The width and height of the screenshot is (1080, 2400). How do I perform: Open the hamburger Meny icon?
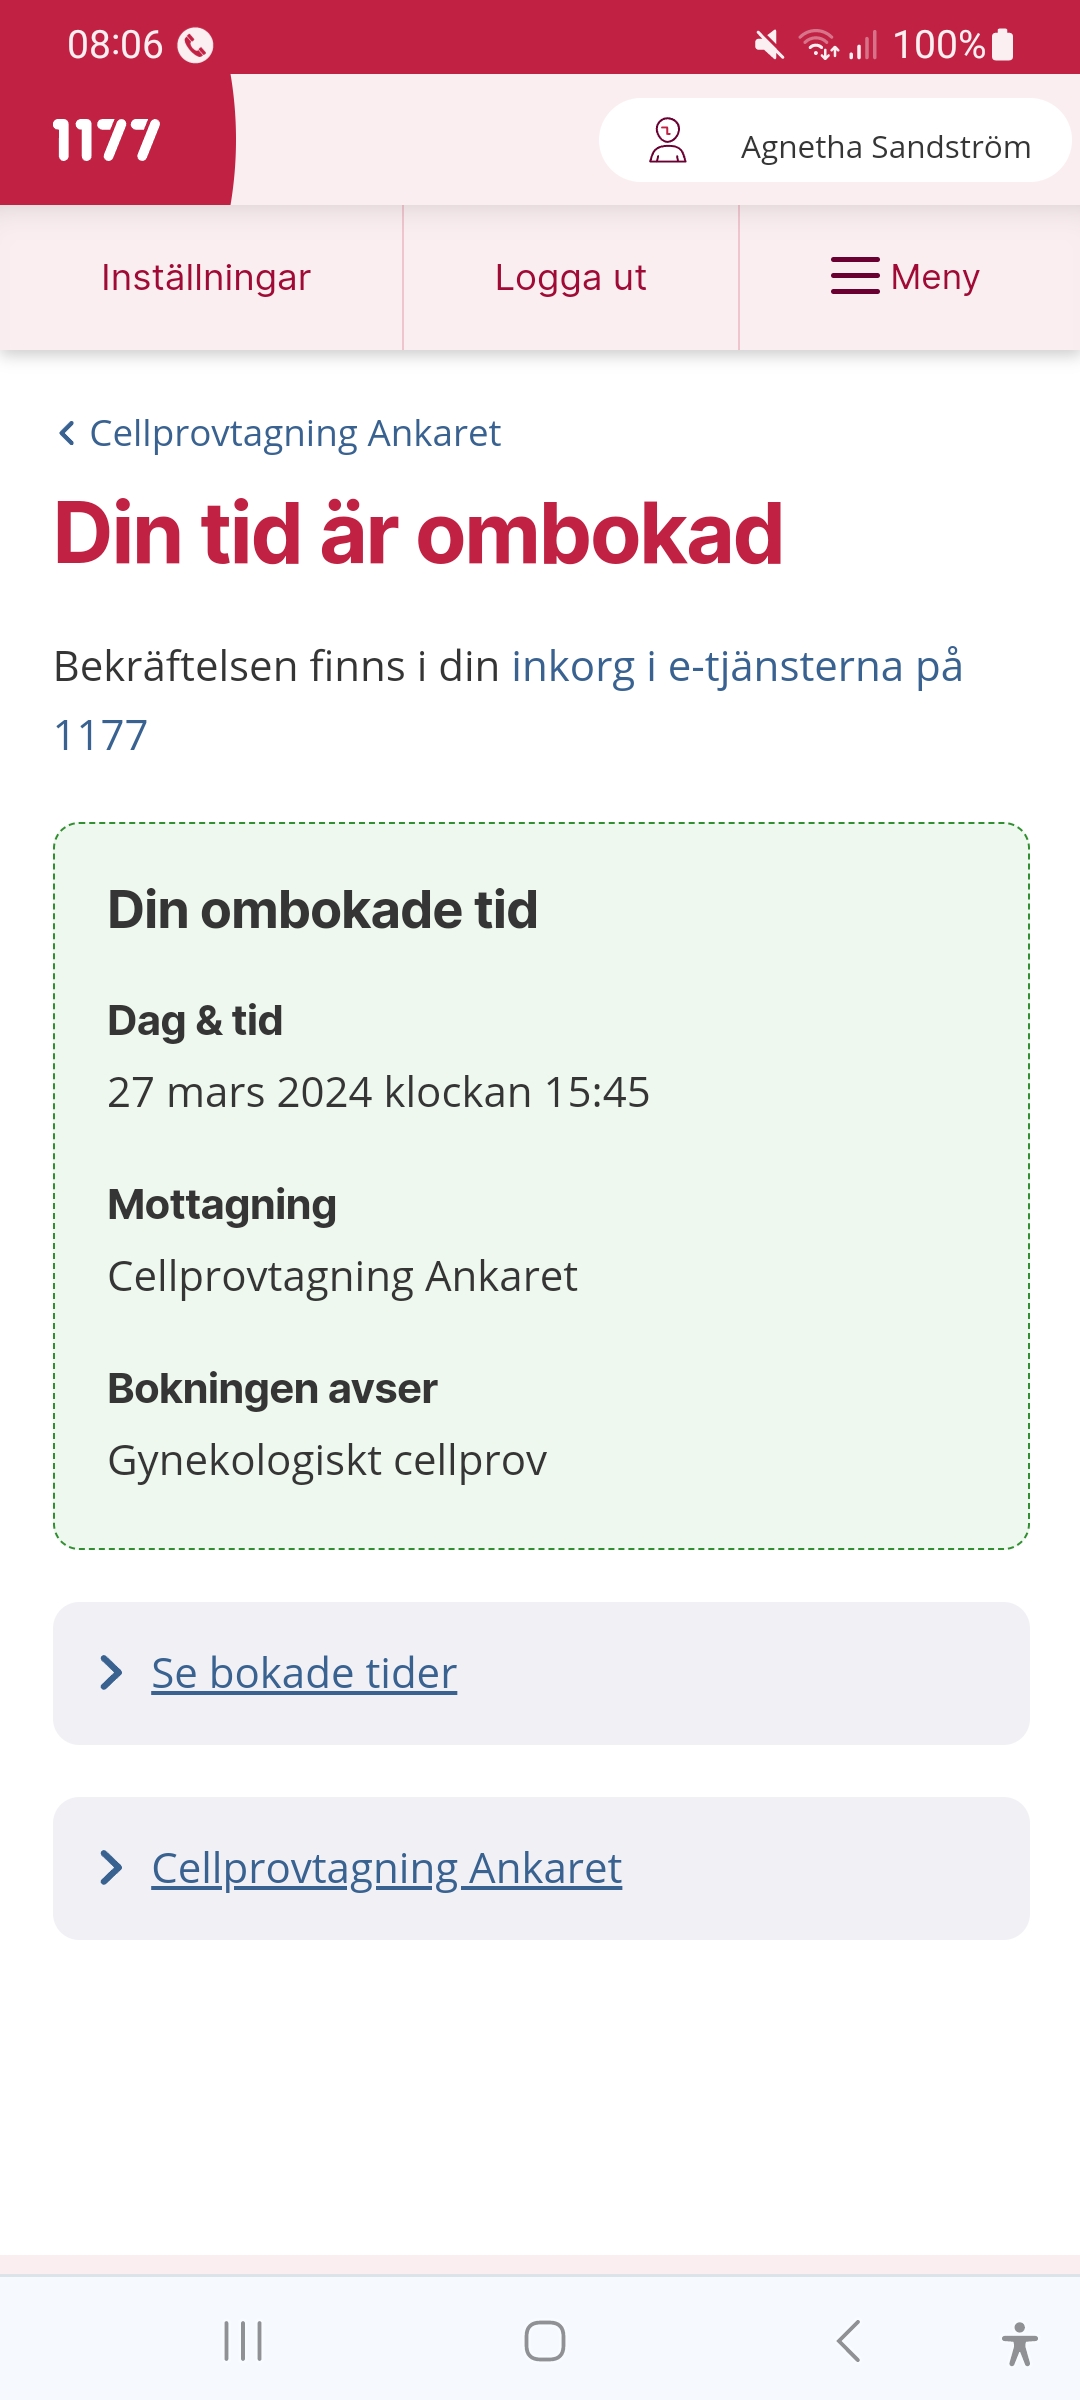coord(855,276)
